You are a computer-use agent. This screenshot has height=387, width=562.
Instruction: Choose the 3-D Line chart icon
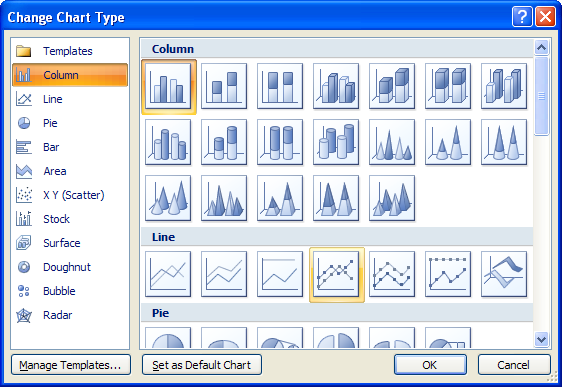point(504,274)
